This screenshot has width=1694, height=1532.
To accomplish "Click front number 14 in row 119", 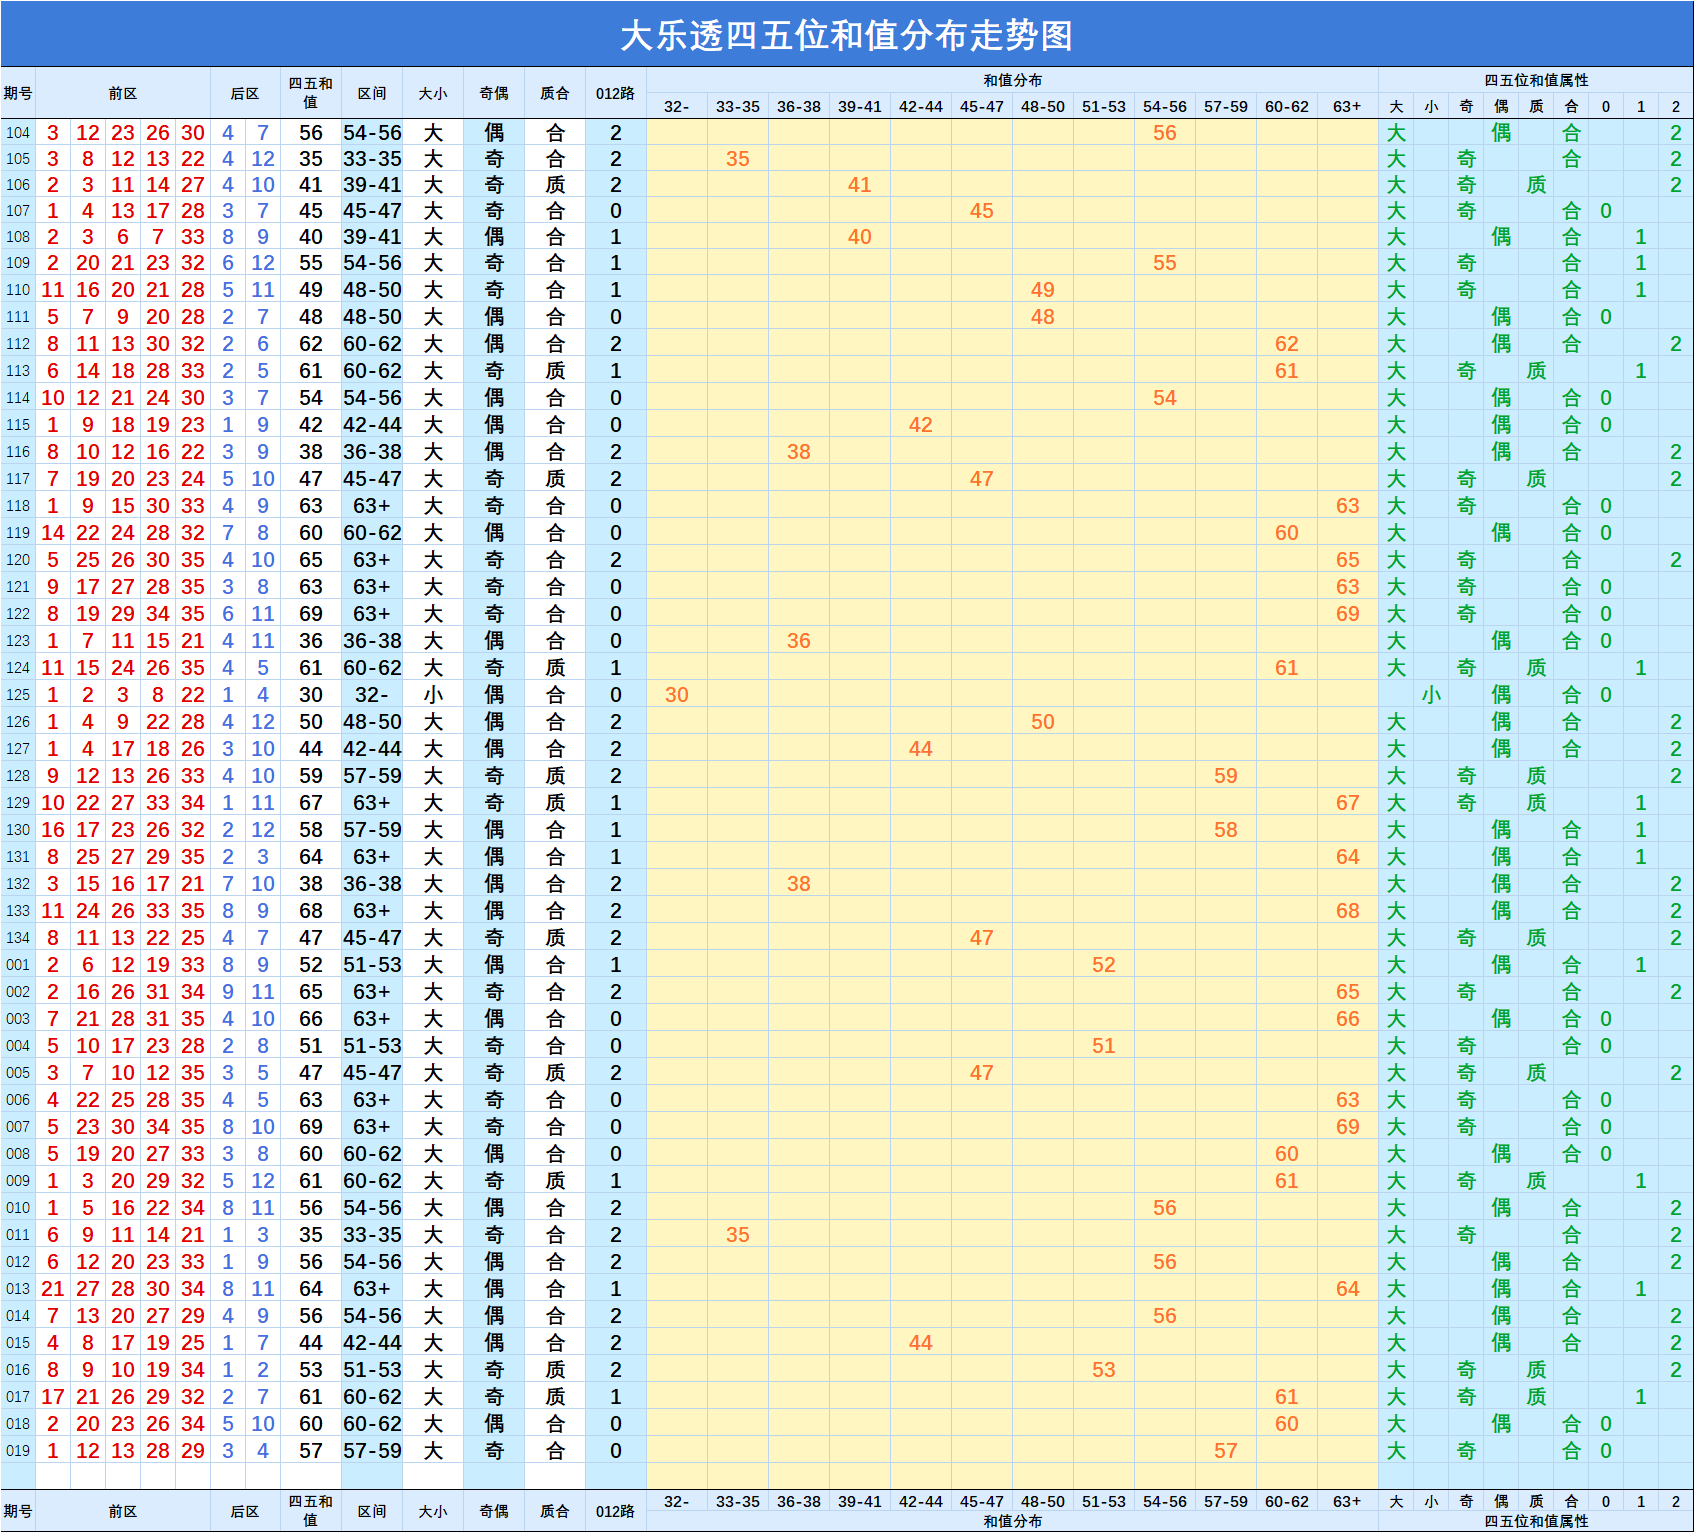I will click(x=53, y=532).
